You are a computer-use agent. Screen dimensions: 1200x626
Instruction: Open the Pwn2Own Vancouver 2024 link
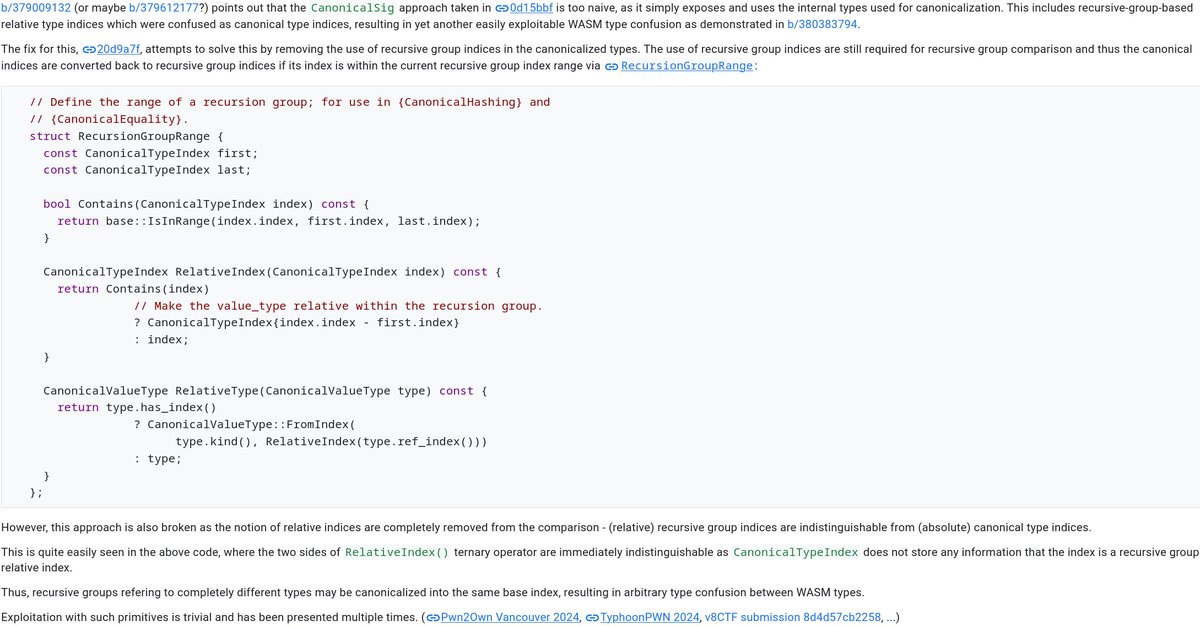(x=510, y=617)
